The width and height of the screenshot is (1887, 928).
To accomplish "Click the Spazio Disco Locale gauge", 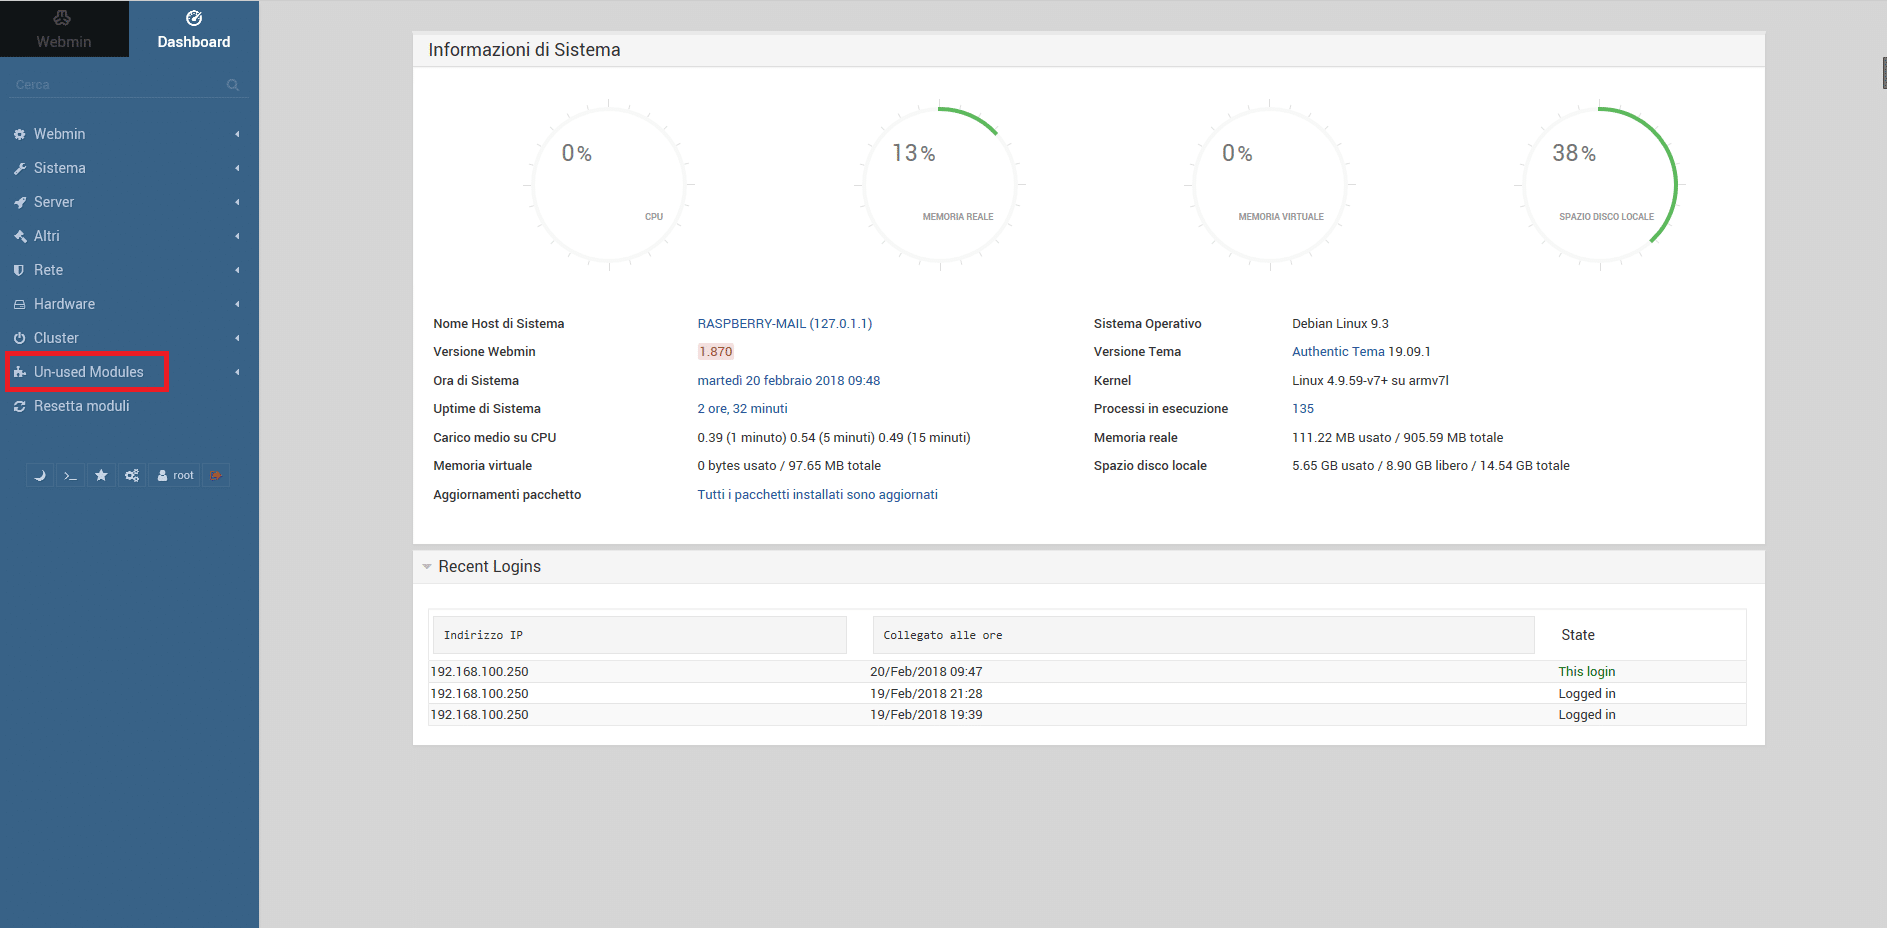I will click(x=1599, y=185).
